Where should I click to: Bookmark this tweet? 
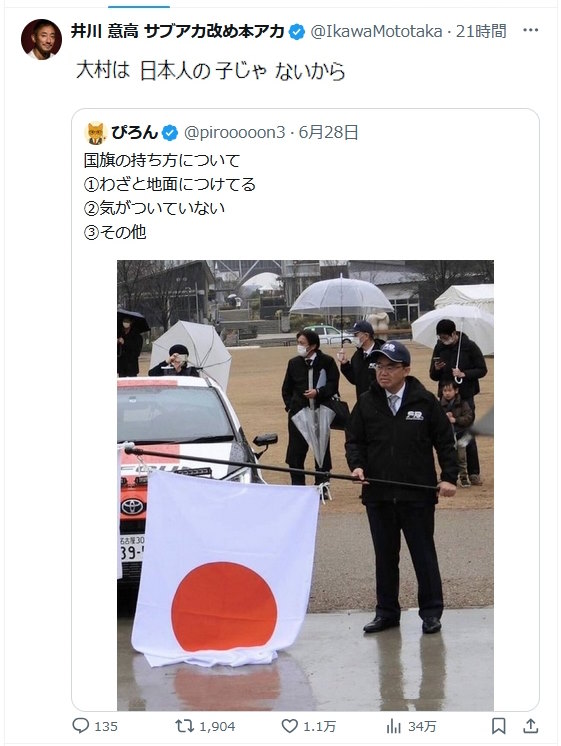click(498, 726)
